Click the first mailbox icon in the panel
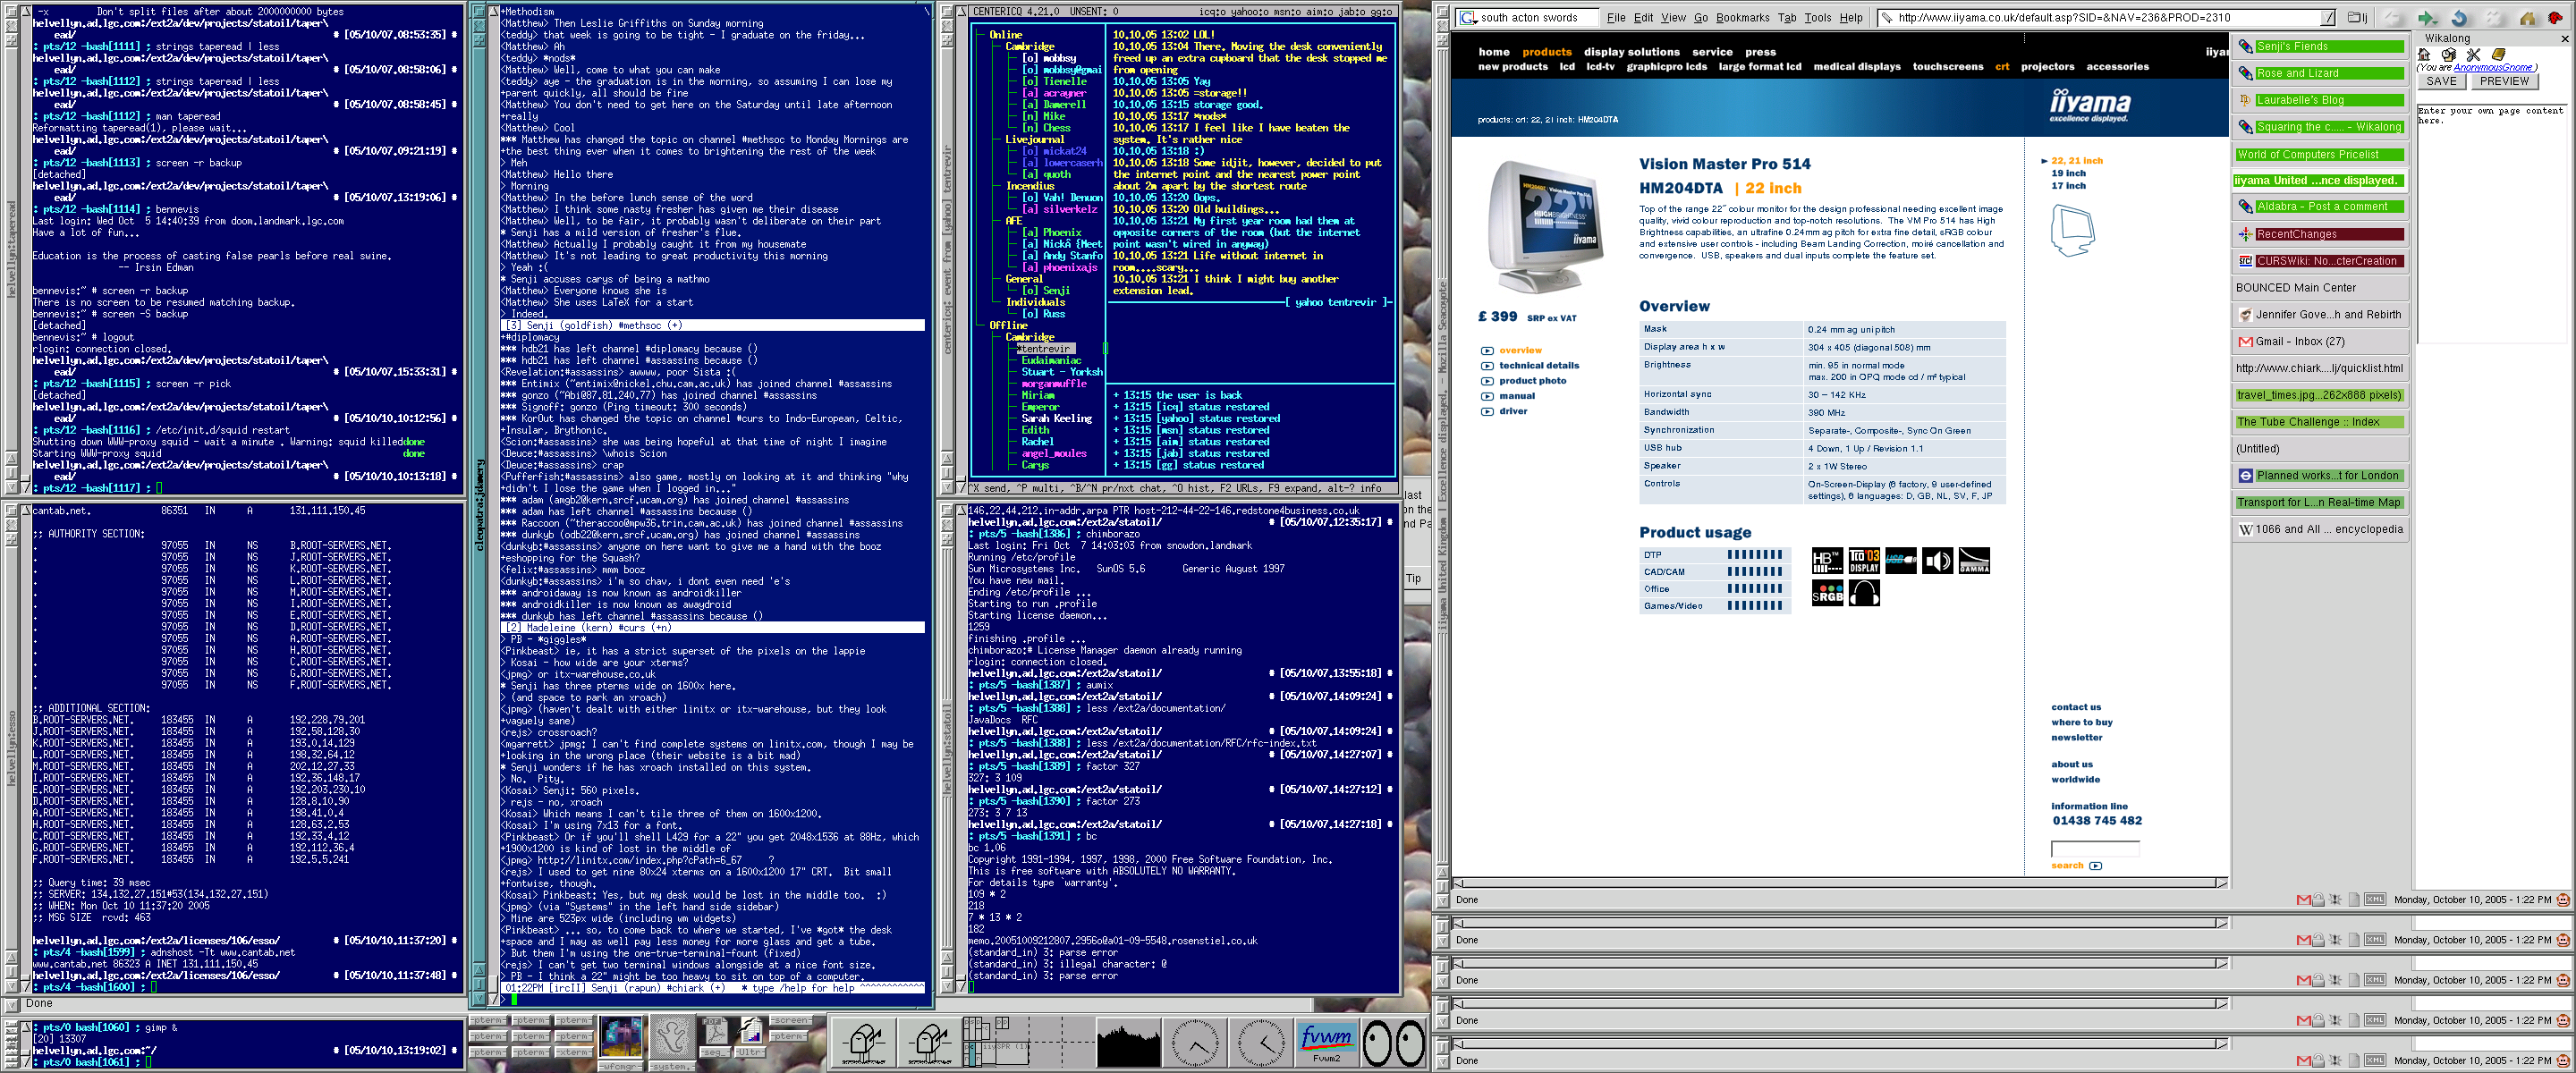The image size is (2576, 1073). click(x=864, y=1043)
